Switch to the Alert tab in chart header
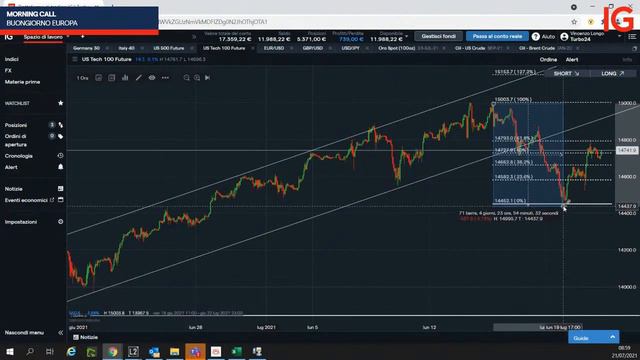Viewport: 640px width, 360px height. point(572,60)
